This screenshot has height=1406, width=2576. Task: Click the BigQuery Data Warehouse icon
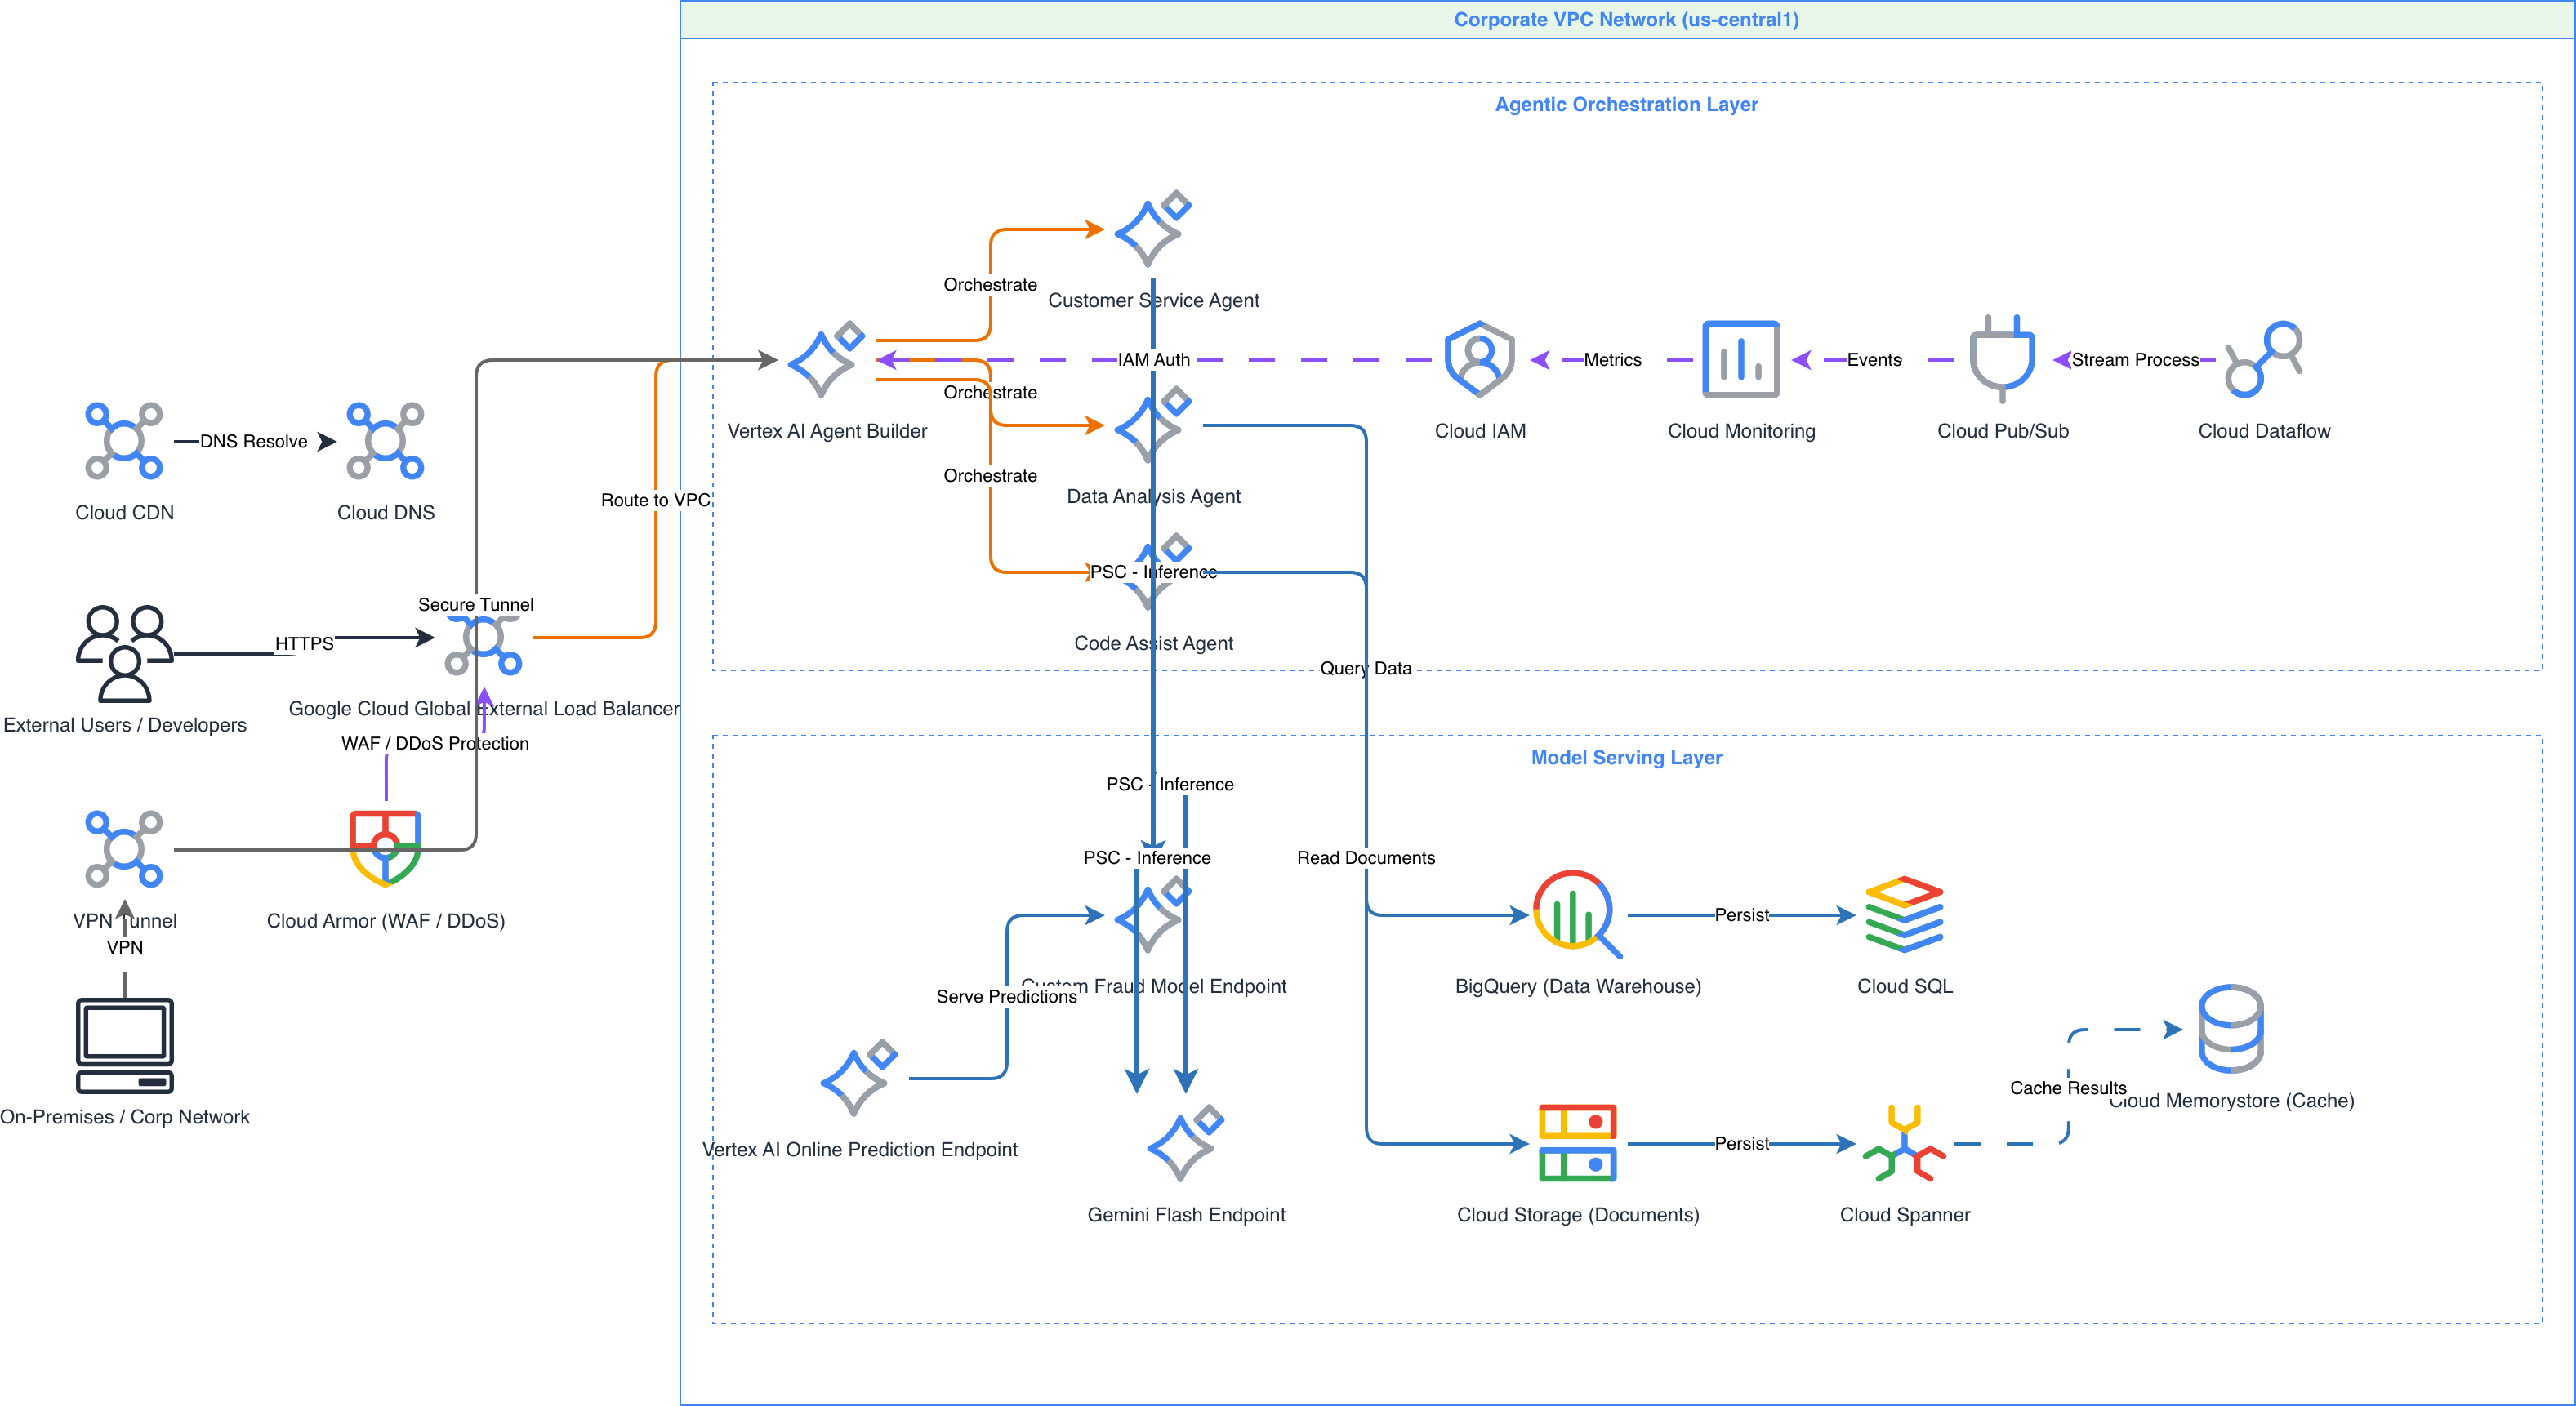tap(1578, 915)
